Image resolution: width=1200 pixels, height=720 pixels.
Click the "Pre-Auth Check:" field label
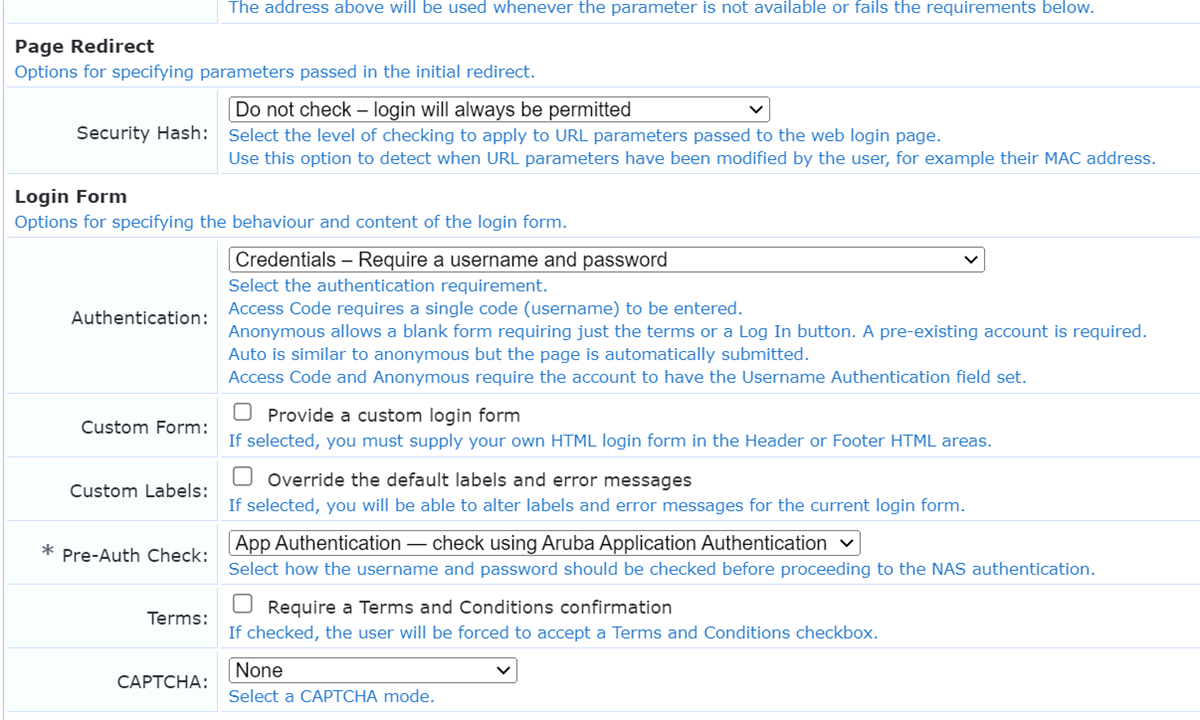click(x=135, y=555)
